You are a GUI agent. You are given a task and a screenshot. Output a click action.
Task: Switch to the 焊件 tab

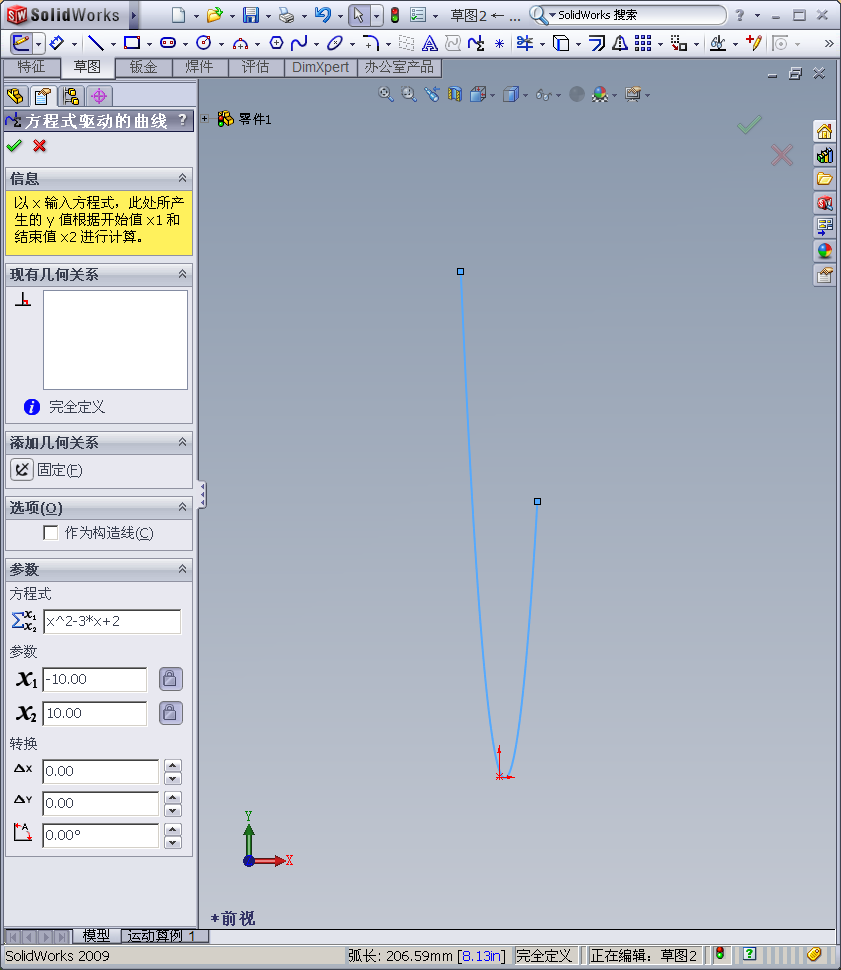[x=200, y=67]
